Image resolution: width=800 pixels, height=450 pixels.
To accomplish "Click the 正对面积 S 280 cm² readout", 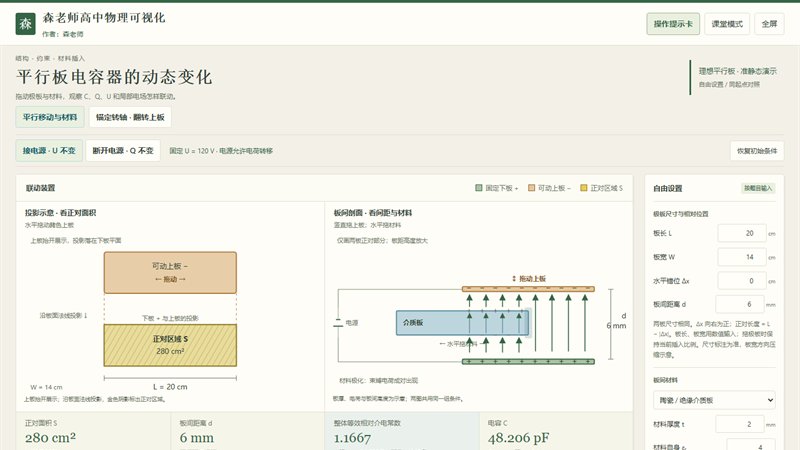I will [93, 431].
